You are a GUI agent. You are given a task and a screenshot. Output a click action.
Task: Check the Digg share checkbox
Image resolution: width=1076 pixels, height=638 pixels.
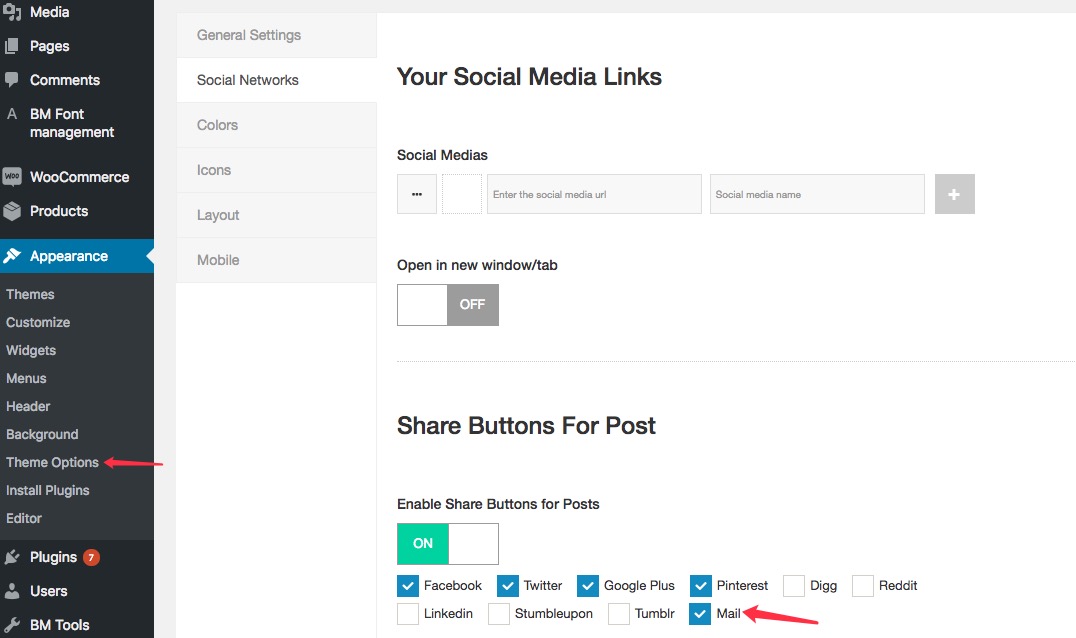(x=794, y=586)
